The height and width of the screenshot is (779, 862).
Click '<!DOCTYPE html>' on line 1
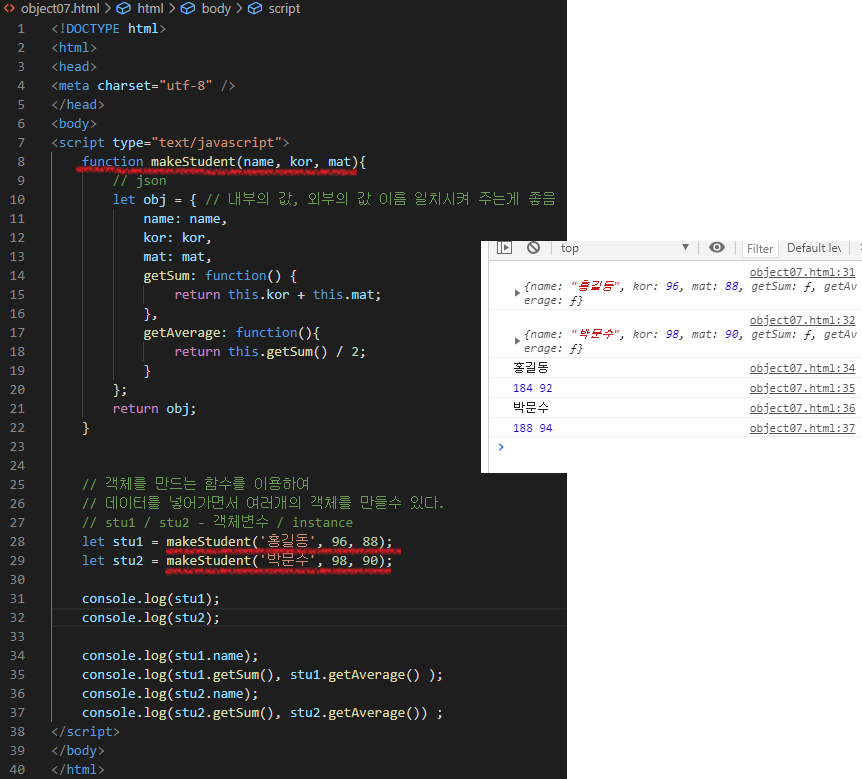[108, 29]
